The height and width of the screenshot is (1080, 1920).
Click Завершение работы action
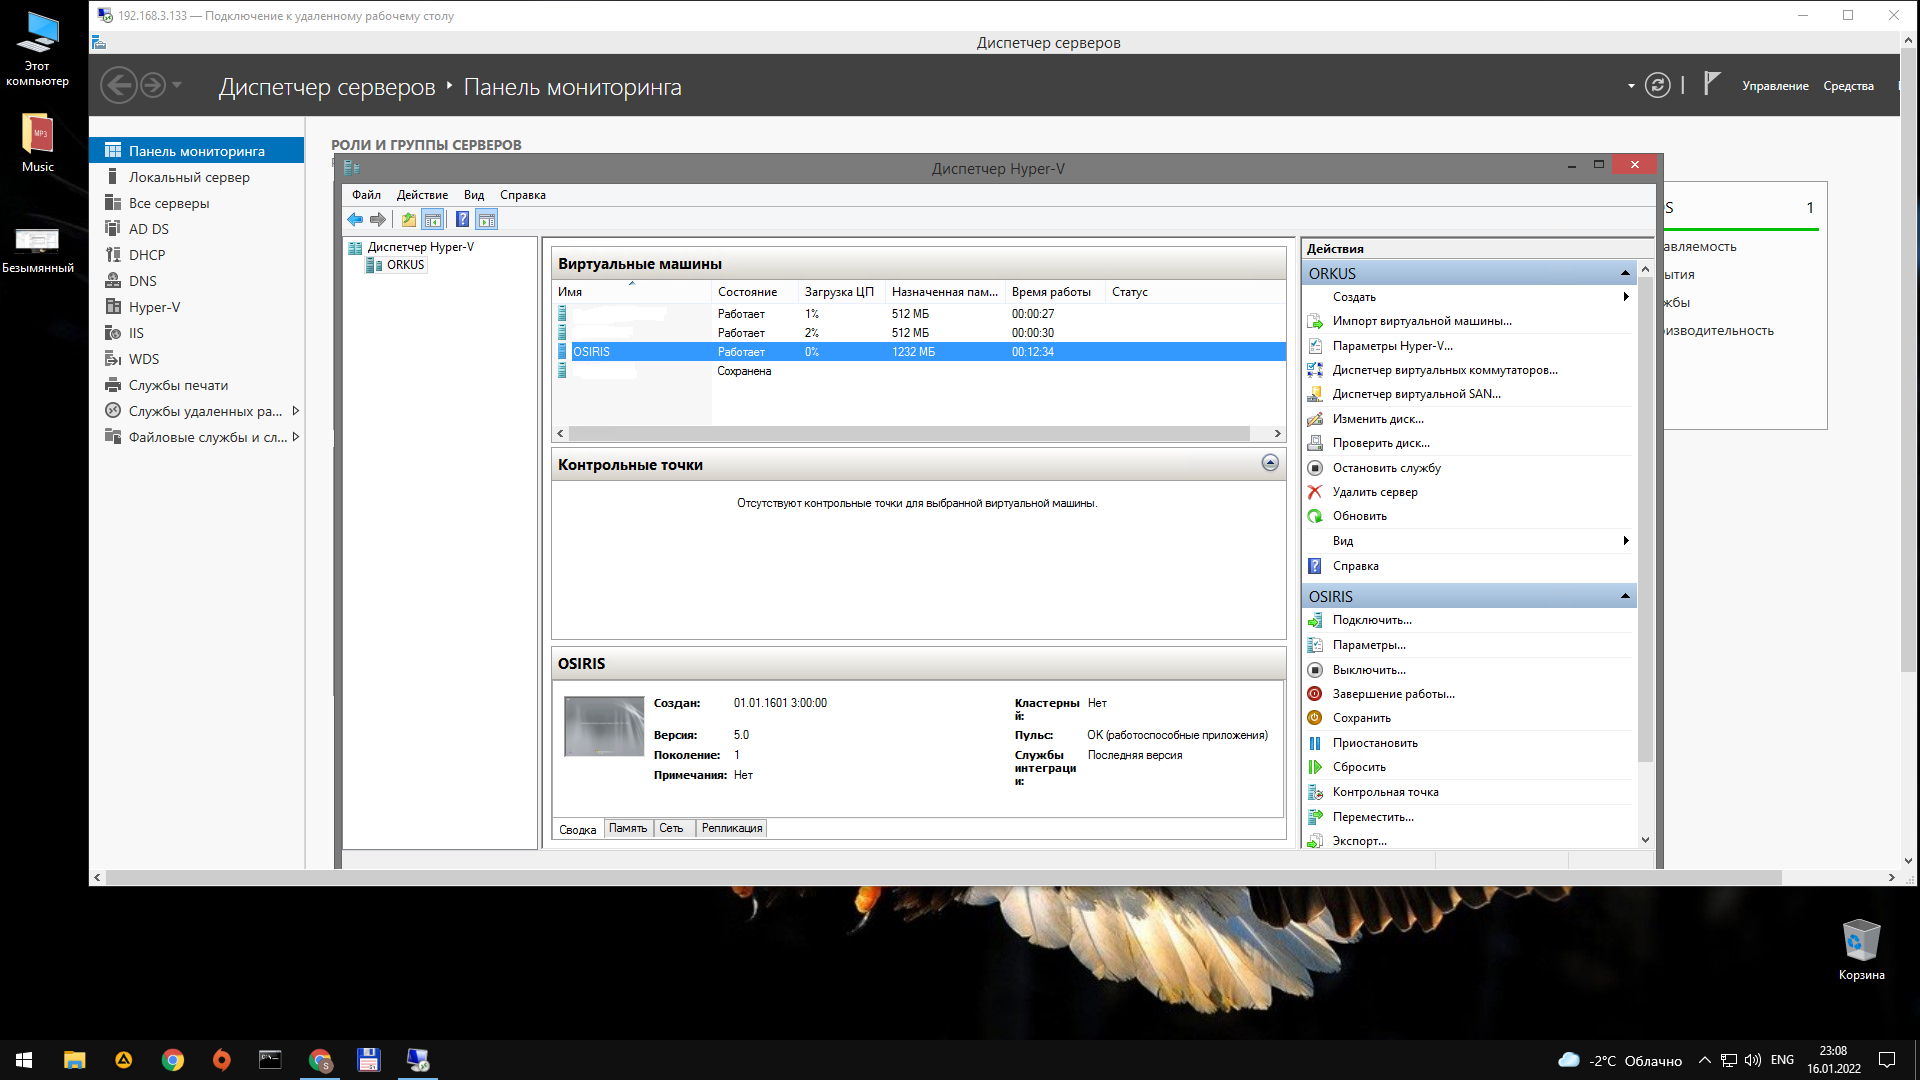click(1393, 694)
